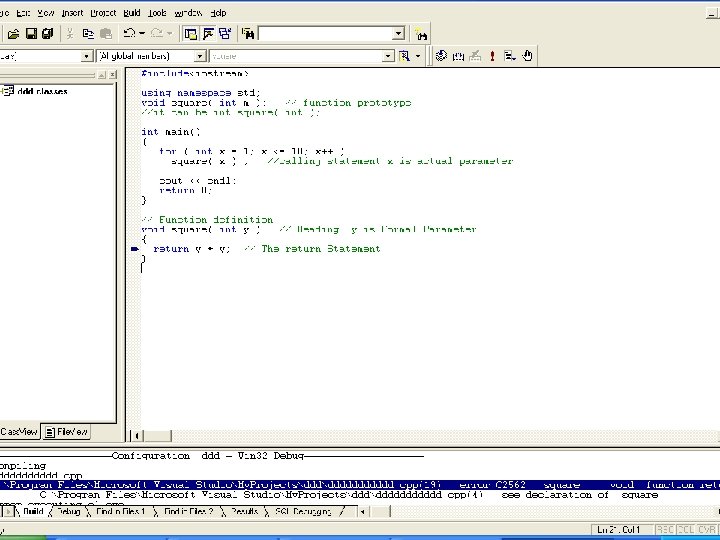The image size is (720, 540).
Task: Click the Undo arrow icon
Action: pos(130,34)
